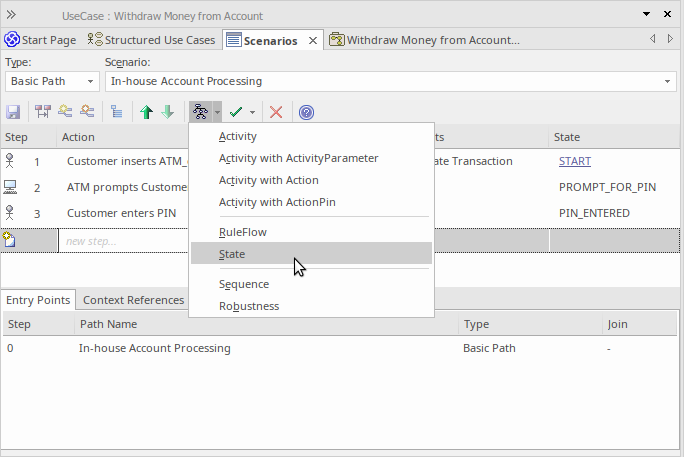The height and width of the screenshot is (457, 684).
Task: Click the START state link
Action: (574, 161)
